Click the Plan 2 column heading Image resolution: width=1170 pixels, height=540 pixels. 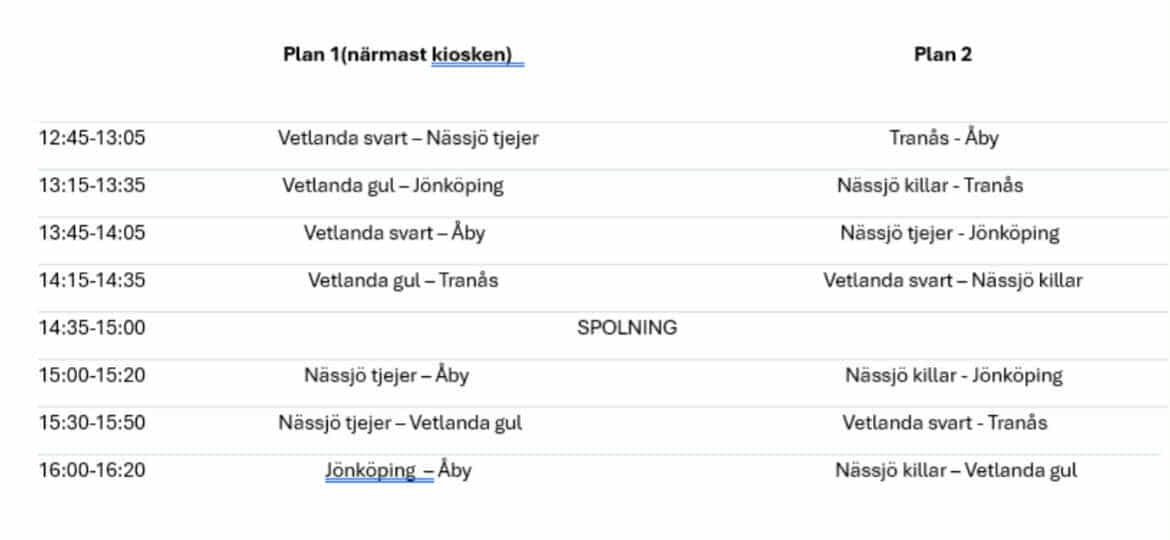(942, 55)
